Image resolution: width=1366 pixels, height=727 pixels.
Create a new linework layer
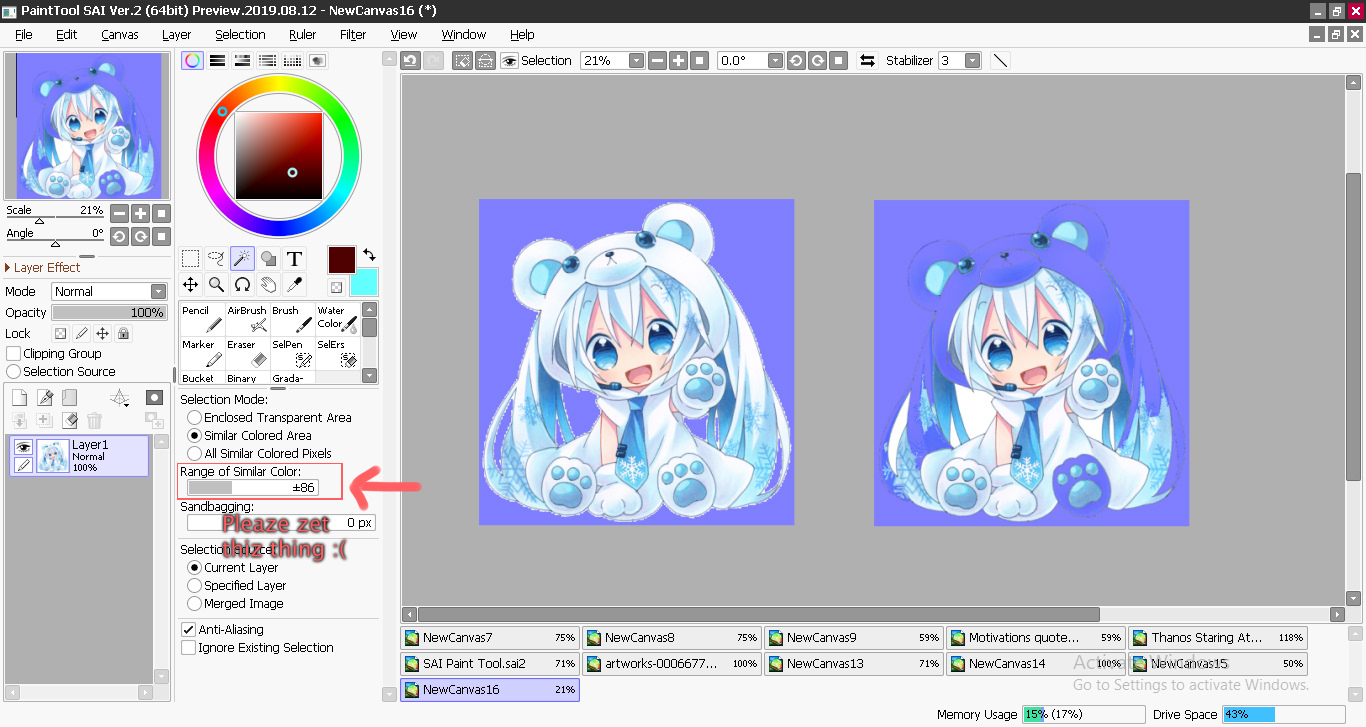(x=44, y=398)
